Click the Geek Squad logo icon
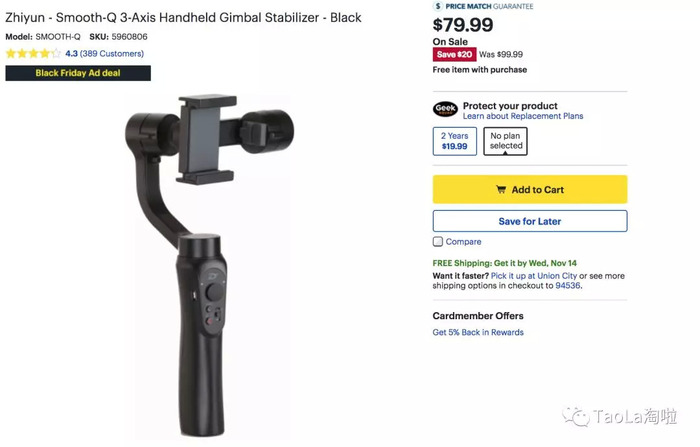Screen dimensions: 700x447 445,109
